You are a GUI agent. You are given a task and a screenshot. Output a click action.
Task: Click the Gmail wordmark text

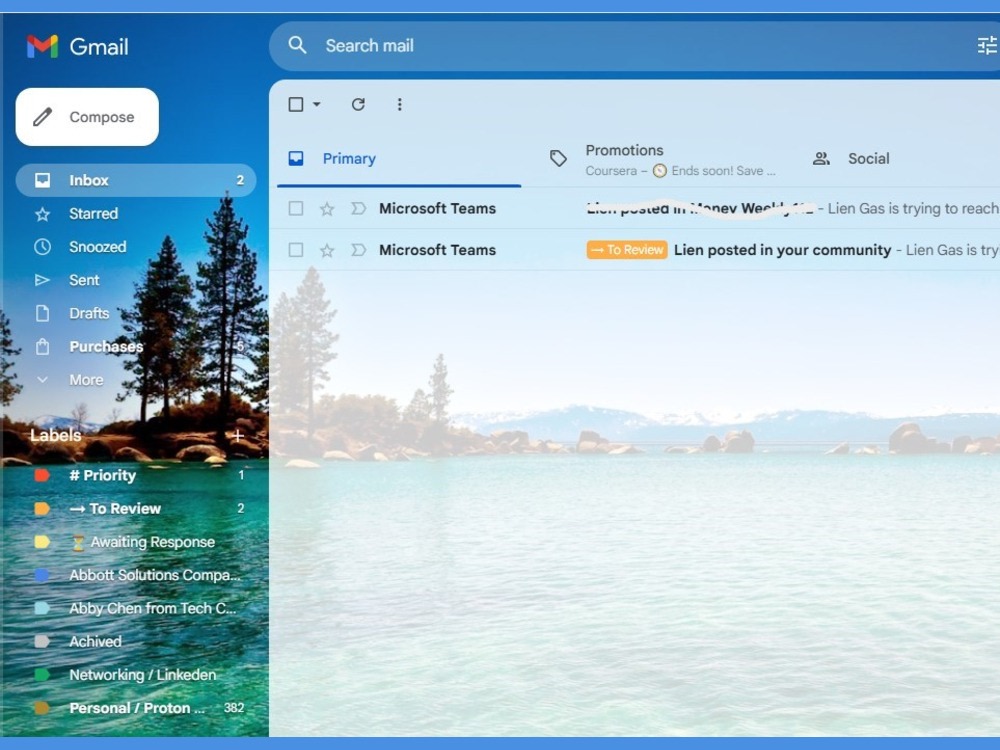click(x=99, y=47)
